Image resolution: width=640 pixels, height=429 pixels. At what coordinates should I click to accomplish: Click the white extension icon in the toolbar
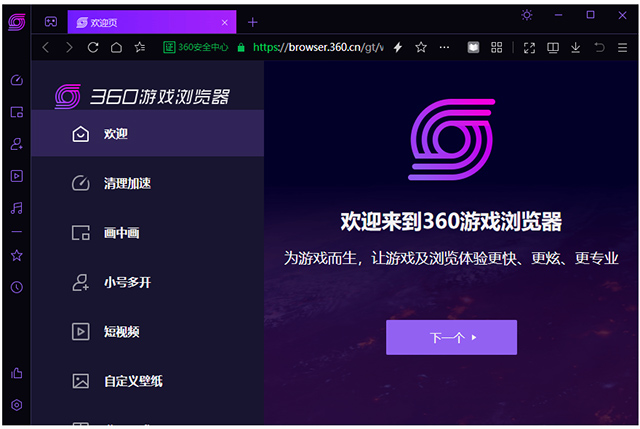coord(473,47)
